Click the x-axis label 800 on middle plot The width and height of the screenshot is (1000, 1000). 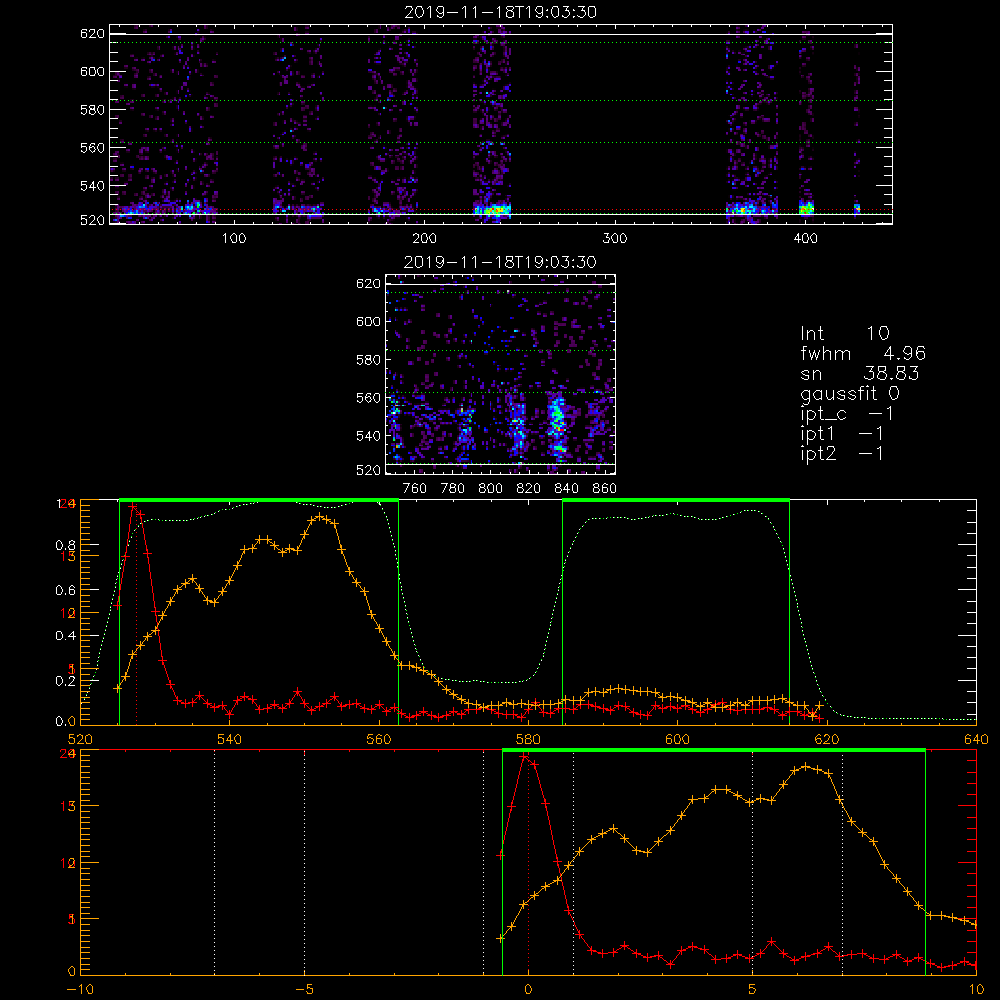(490, 489)
